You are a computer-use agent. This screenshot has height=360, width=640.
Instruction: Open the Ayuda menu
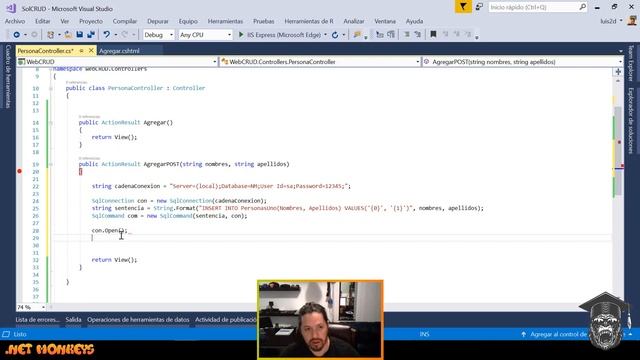click(414, 21)
